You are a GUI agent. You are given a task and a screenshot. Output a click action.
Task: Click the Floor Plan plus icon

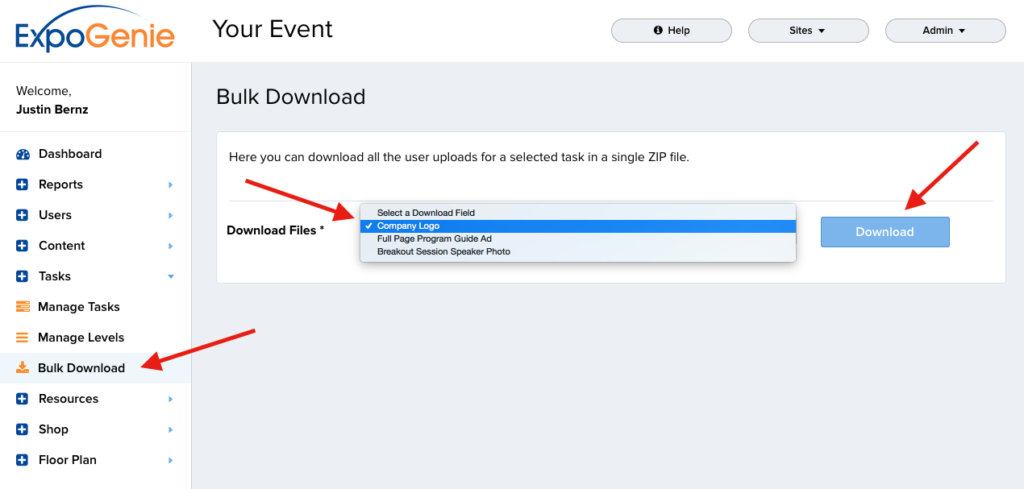tap(23, 460)
